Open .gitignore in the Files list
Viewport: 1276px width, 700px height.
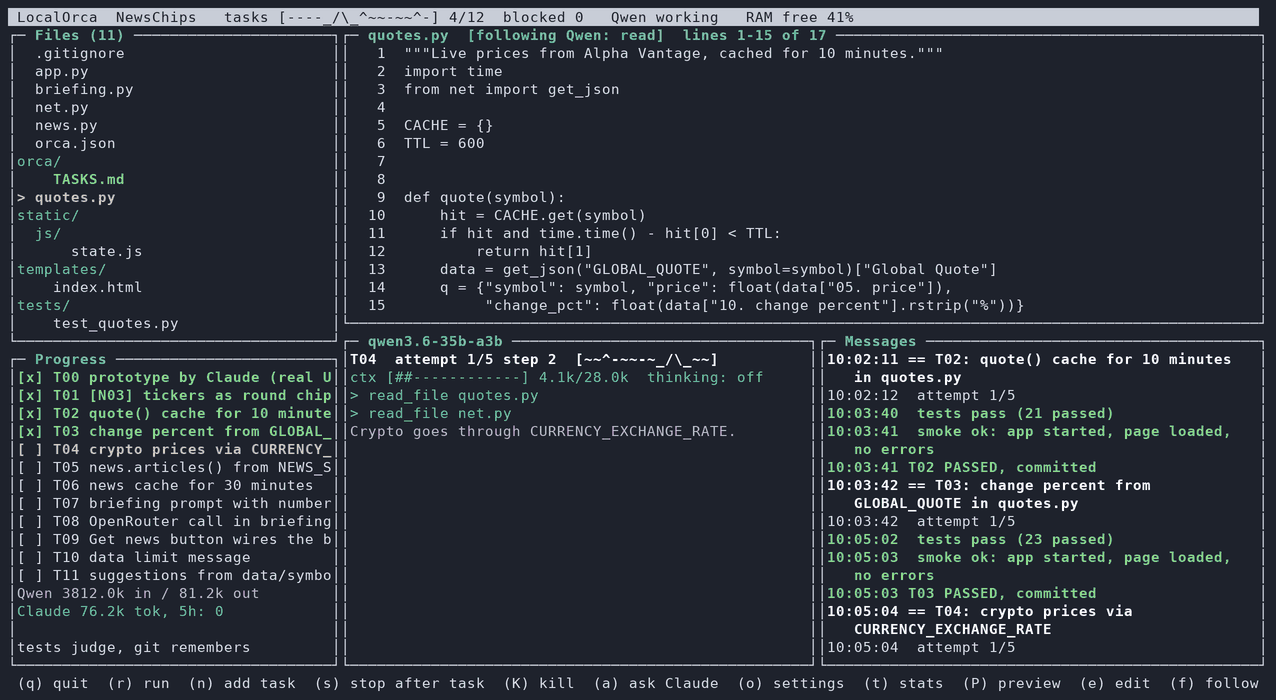(x=79, y=53)
